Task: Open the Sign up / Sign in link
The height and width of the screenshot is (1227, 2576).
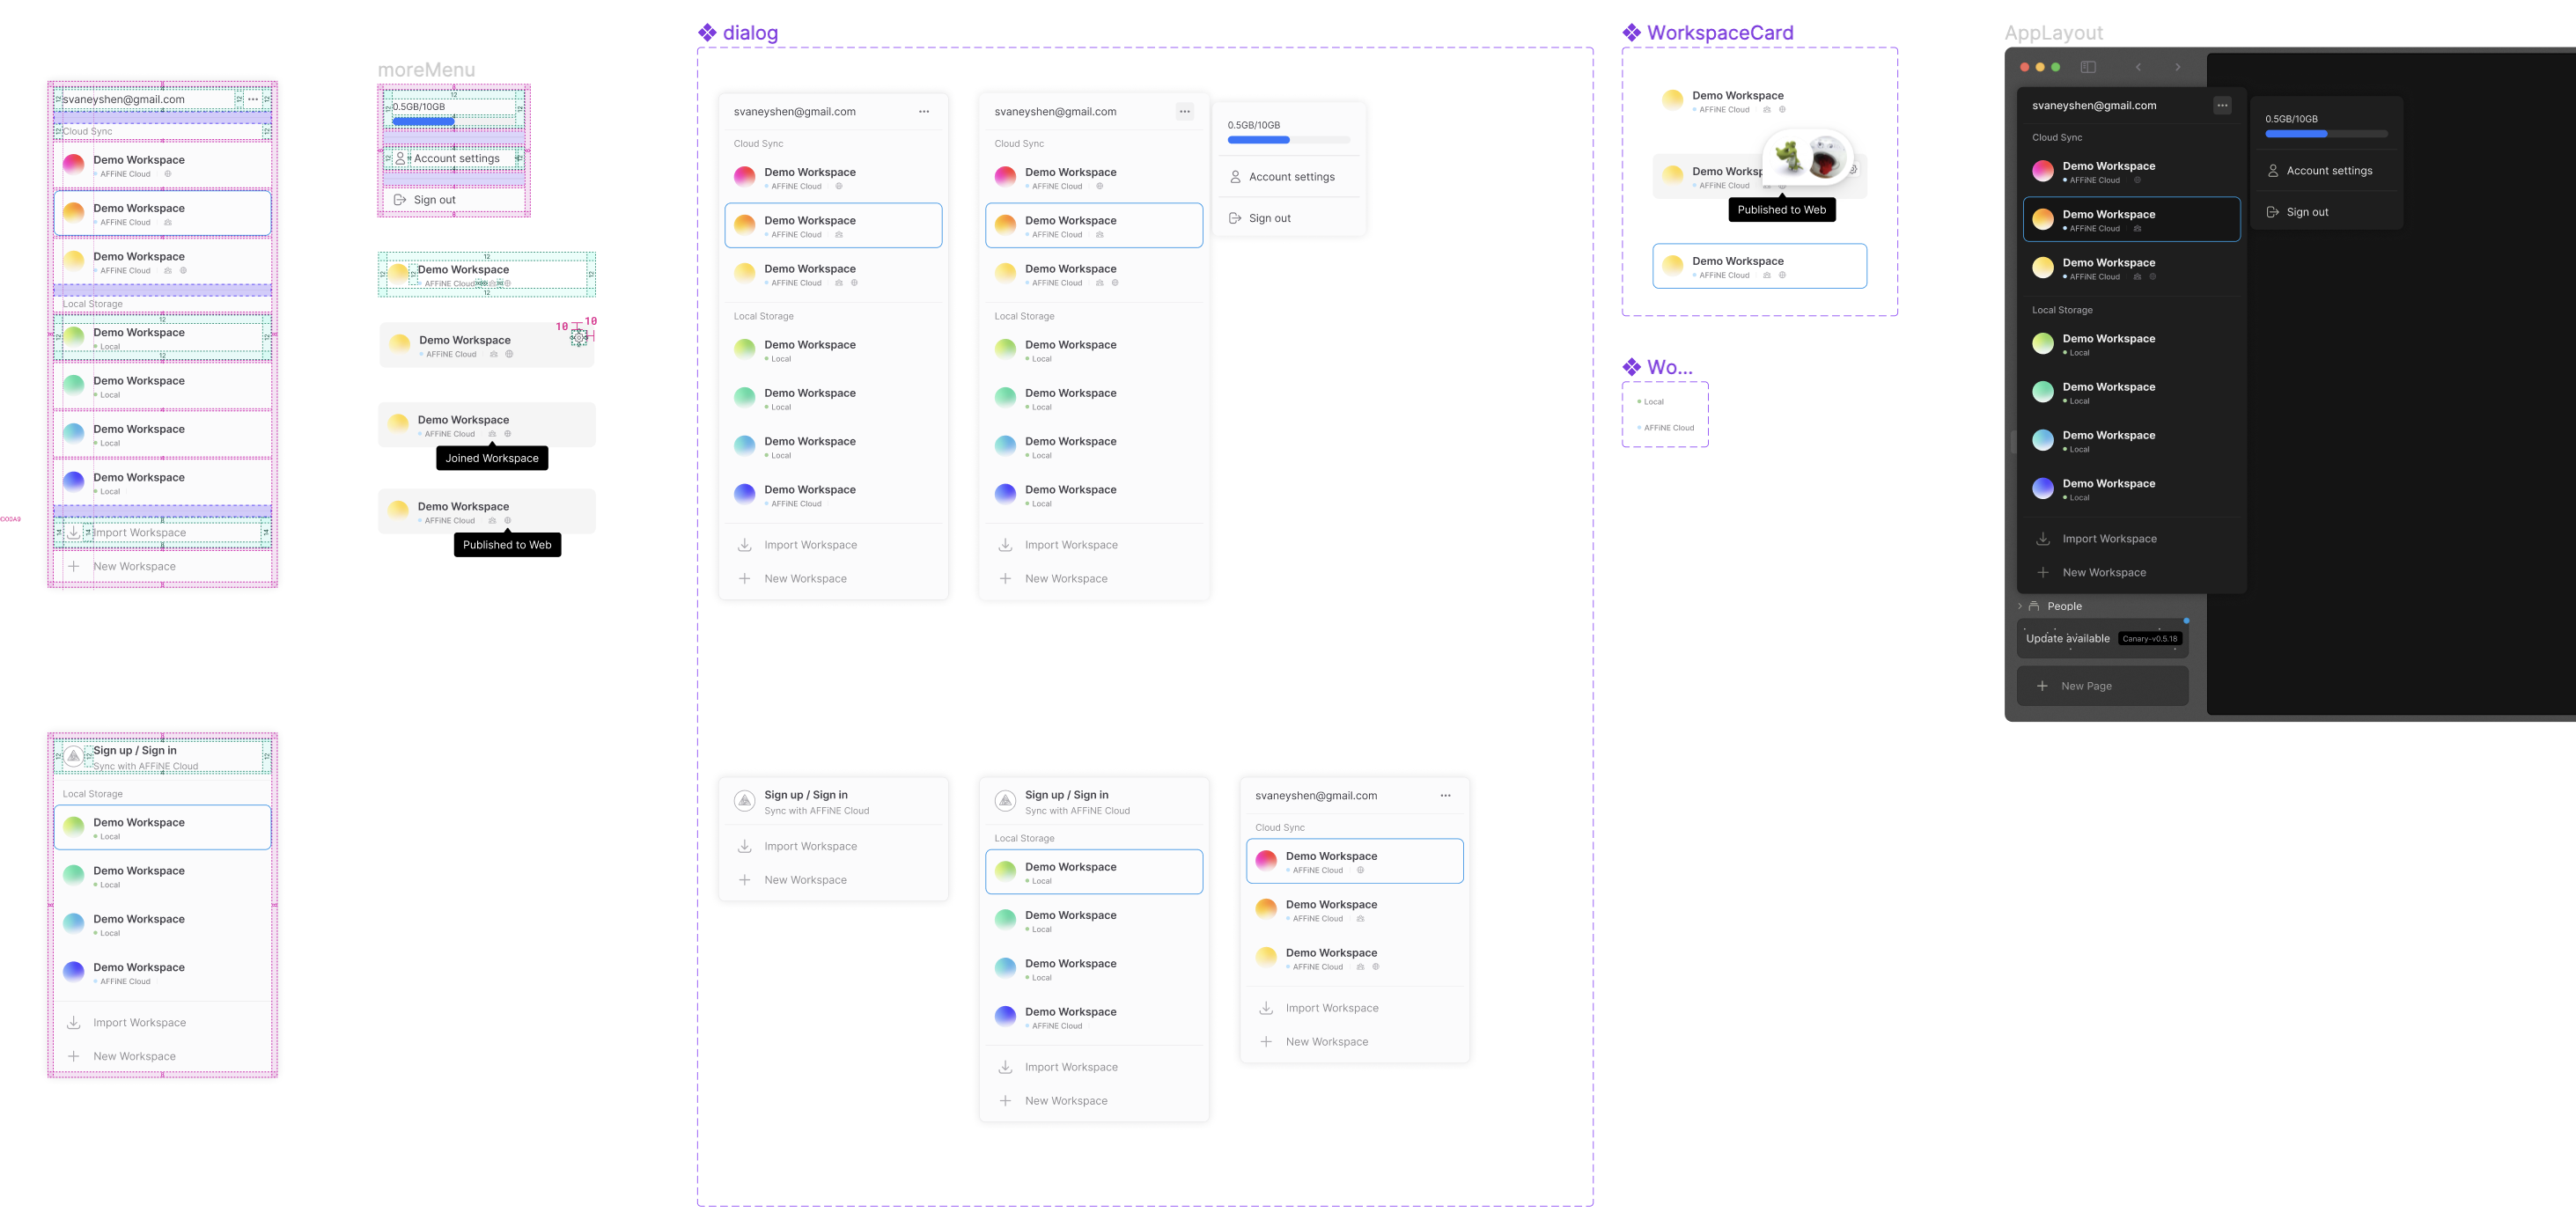Action: (x=806, y=794)
